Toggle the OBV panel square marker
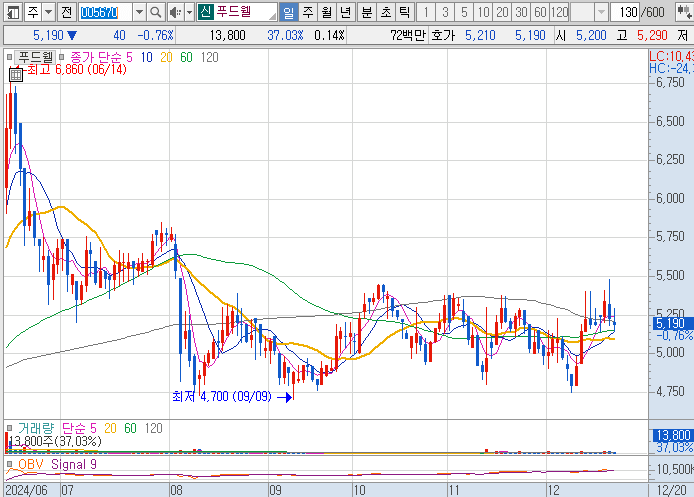The image size is (694, 497). coord(9,464)
